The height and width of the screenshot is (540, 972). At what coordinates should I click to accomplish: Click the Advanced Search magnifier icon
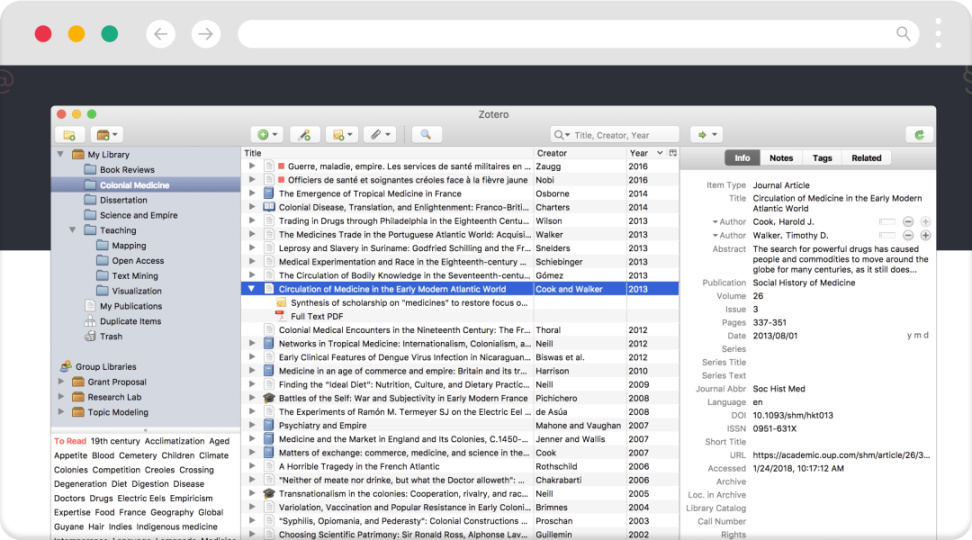click(425, 135)
